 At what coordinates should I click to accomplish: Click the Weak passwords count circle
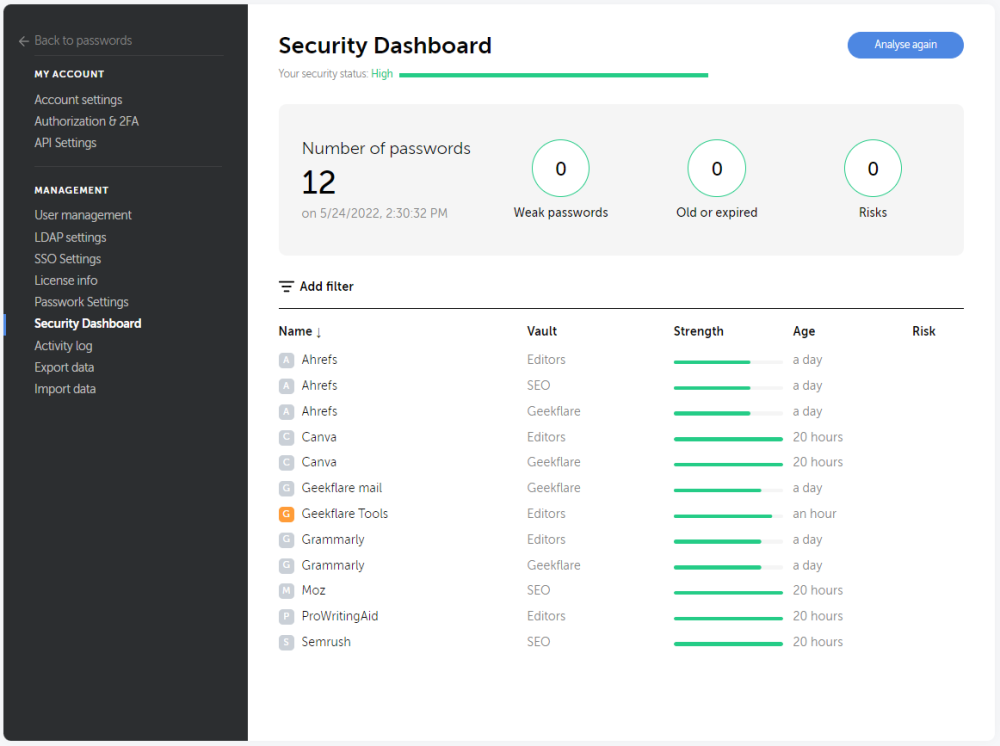pyautogui.click(x=560, y=169)
